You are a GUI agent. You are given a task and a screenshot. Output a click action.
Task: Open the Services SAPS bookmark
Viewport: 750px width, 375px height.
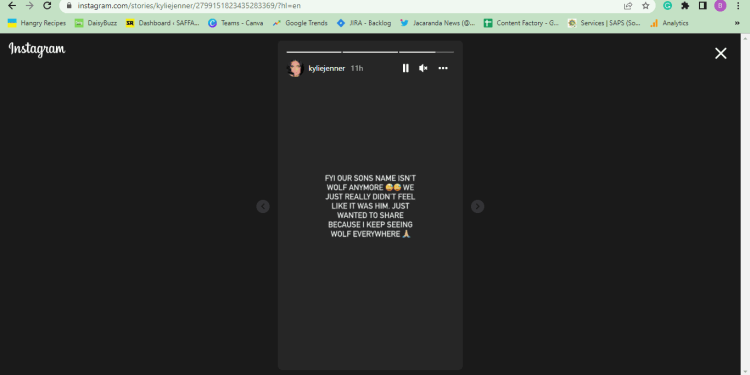(604, 23)
